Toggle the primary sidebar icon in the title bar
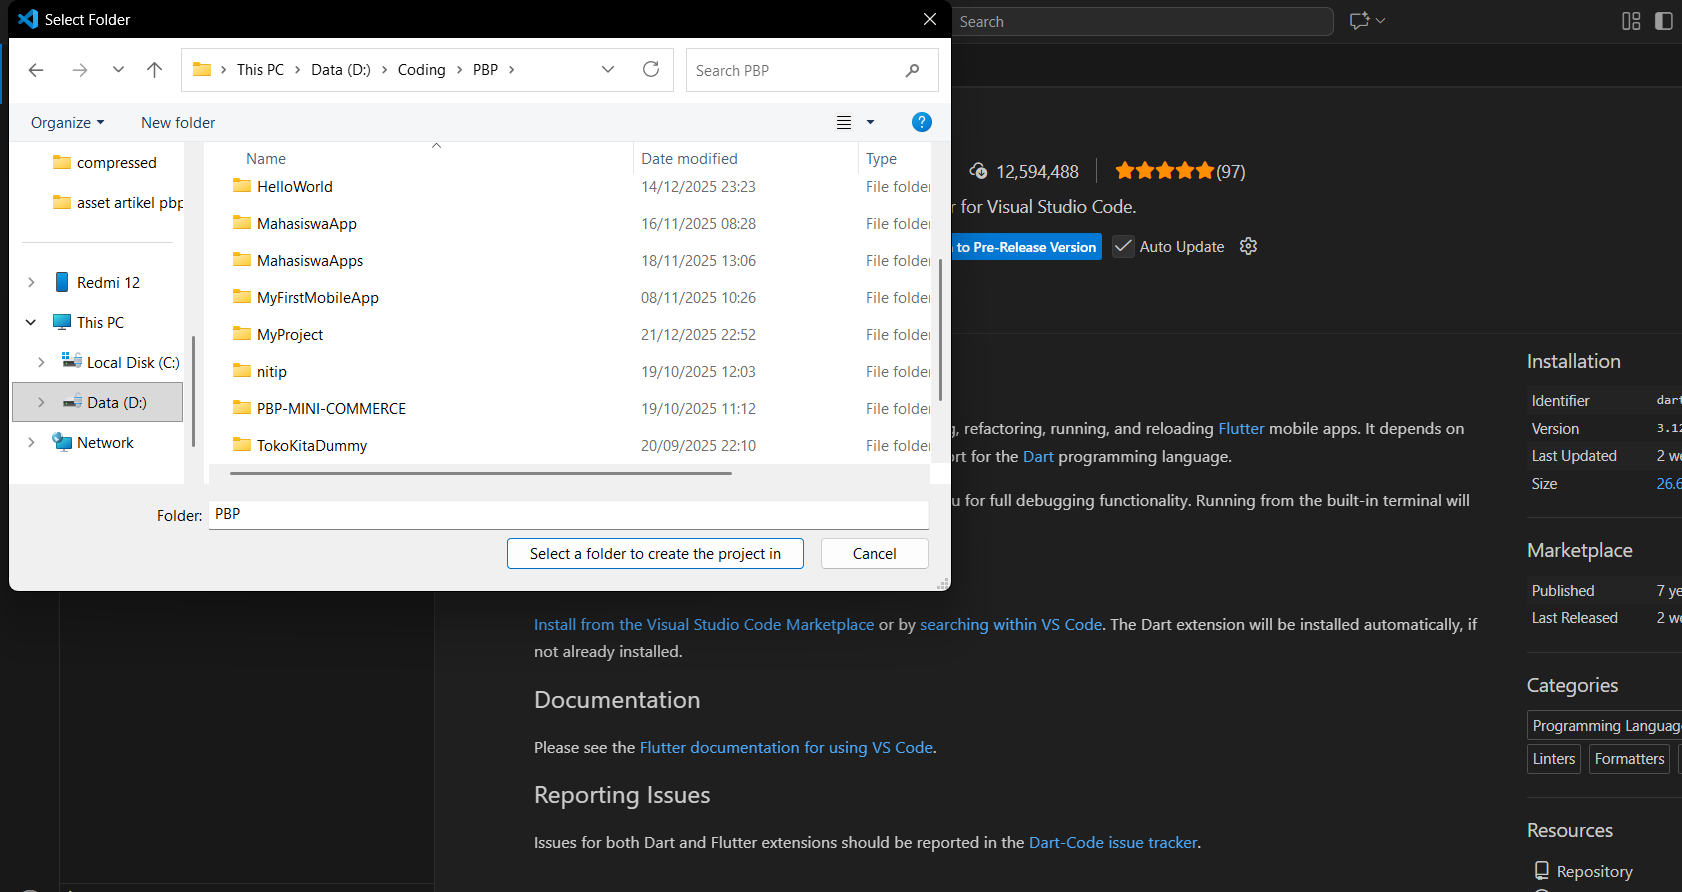The width and height of the screenshot is (1682, 892). pos(1664,21)
